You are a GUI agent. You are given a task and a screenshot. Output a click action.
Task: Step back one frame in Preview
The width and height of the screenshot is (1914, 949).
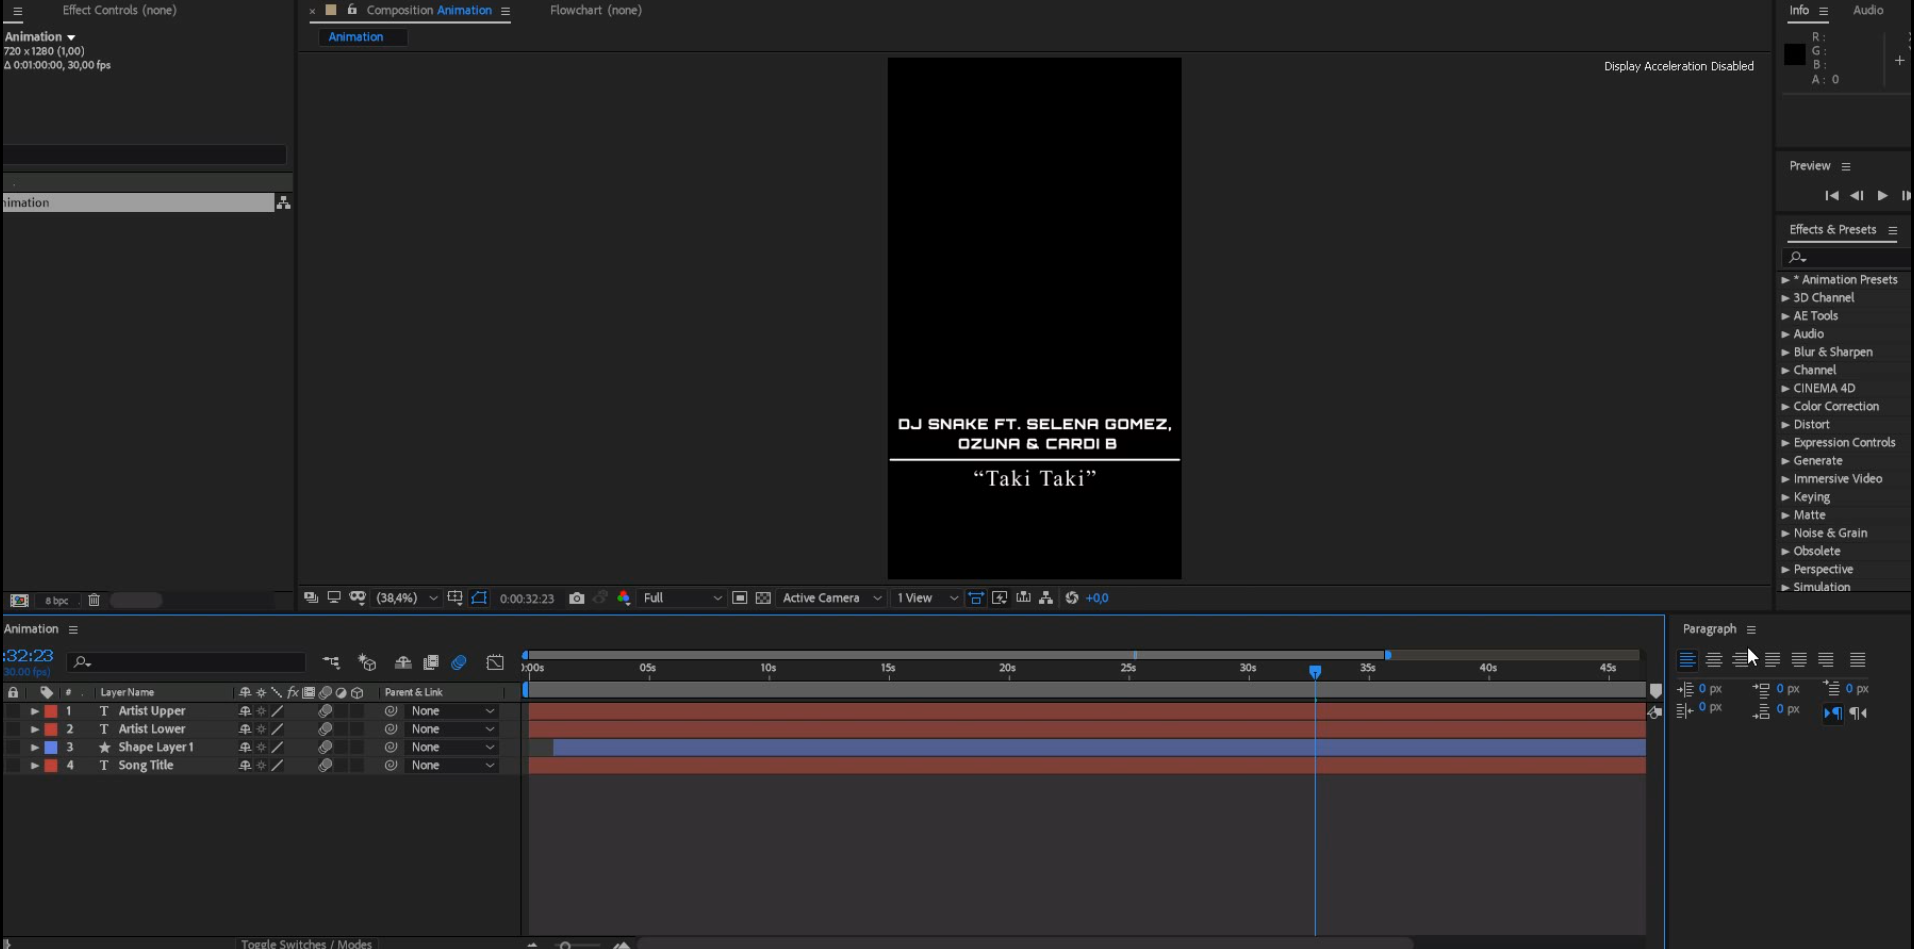click(1857, 196)
